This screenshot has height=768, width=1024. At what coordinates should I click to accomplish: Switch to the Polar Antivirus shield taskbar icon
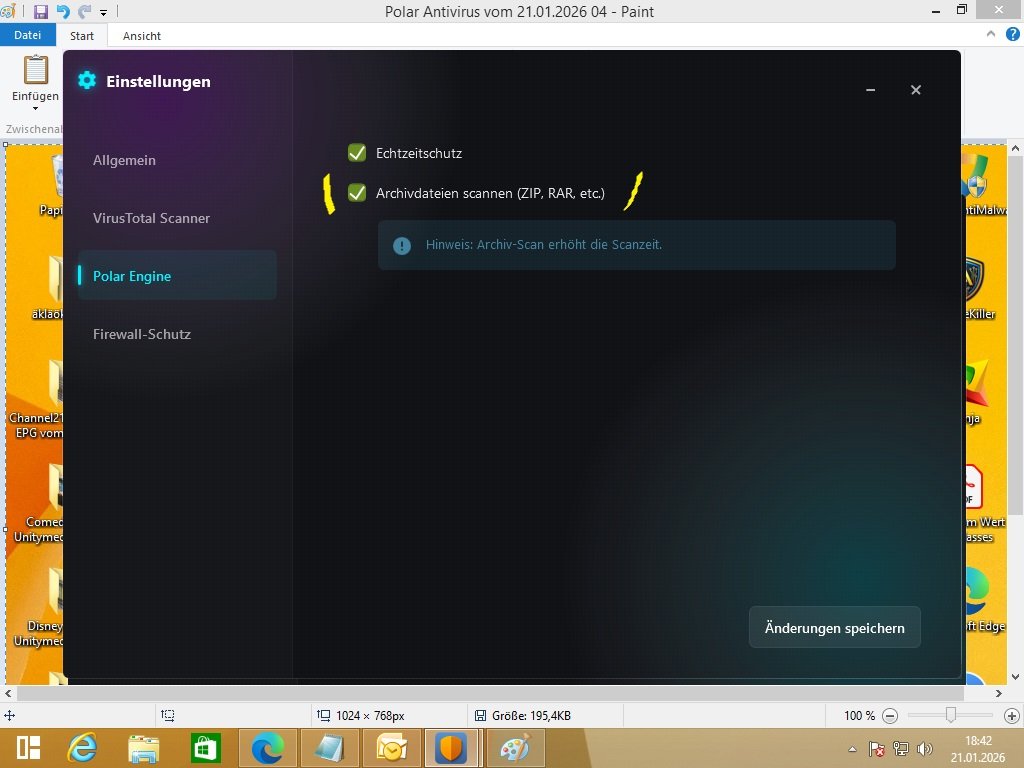pos(452,748)
